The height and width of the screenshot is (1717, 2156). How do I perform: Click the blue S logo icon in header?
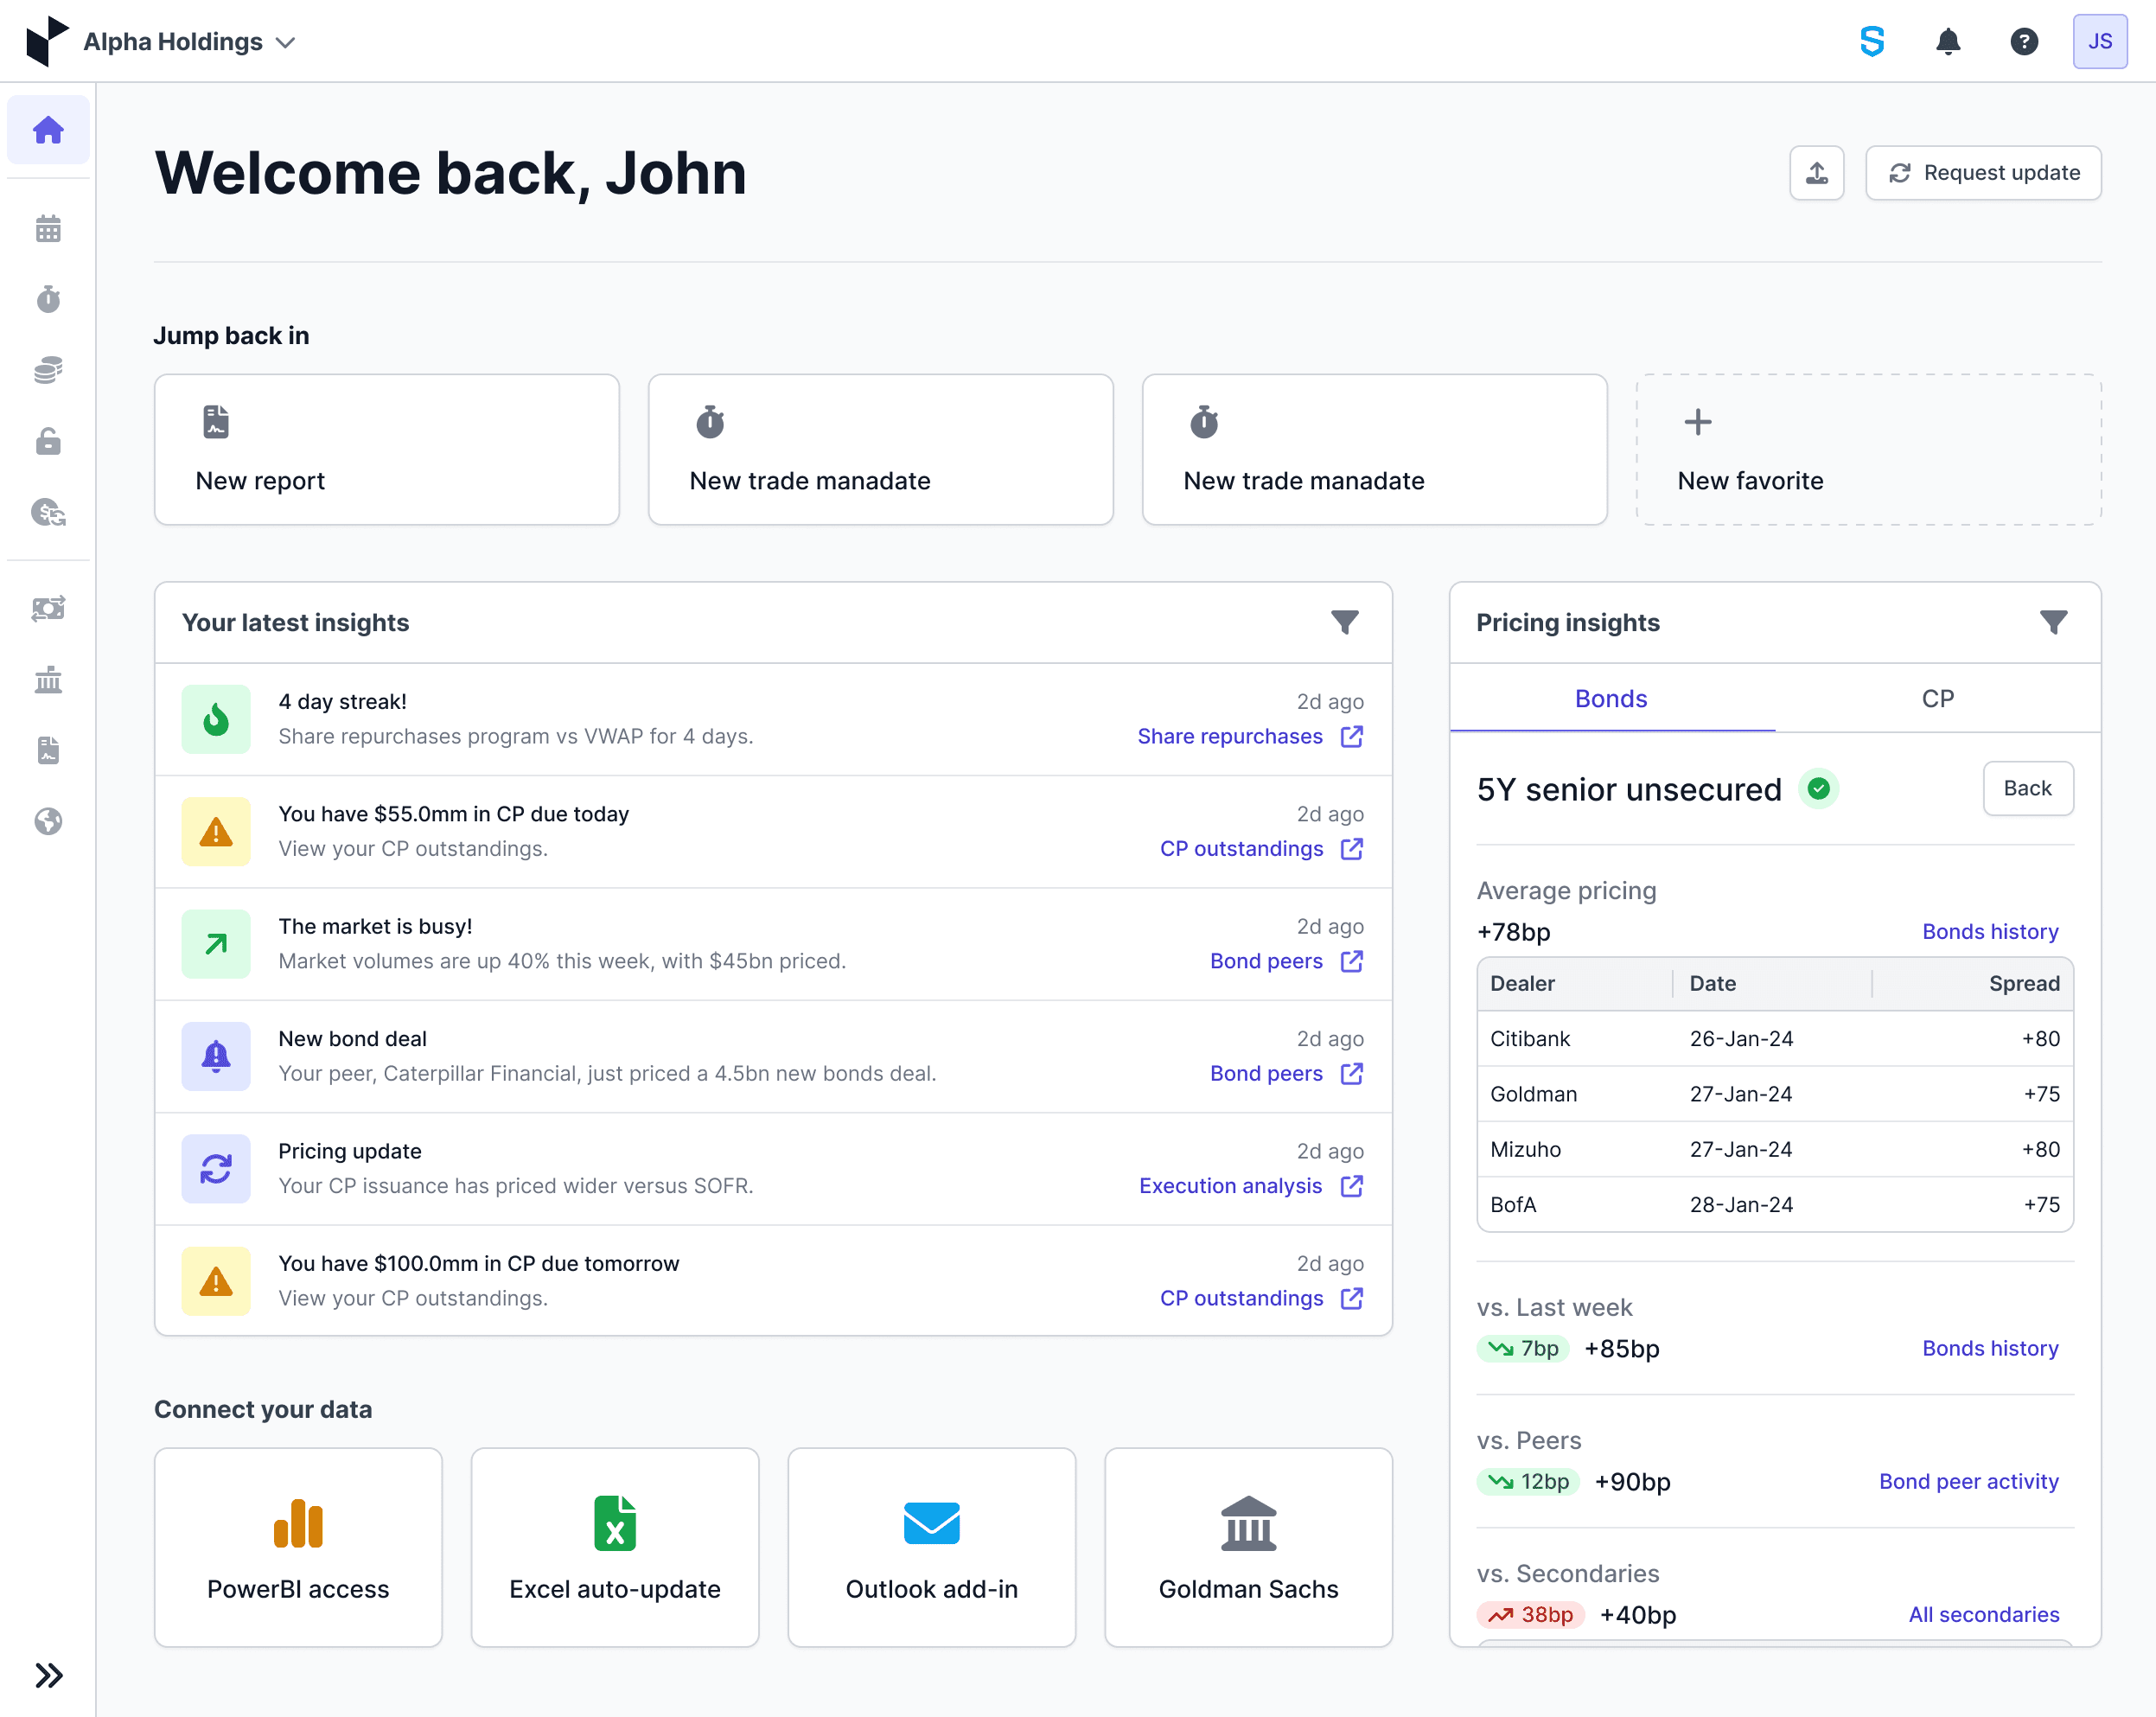1872,41
